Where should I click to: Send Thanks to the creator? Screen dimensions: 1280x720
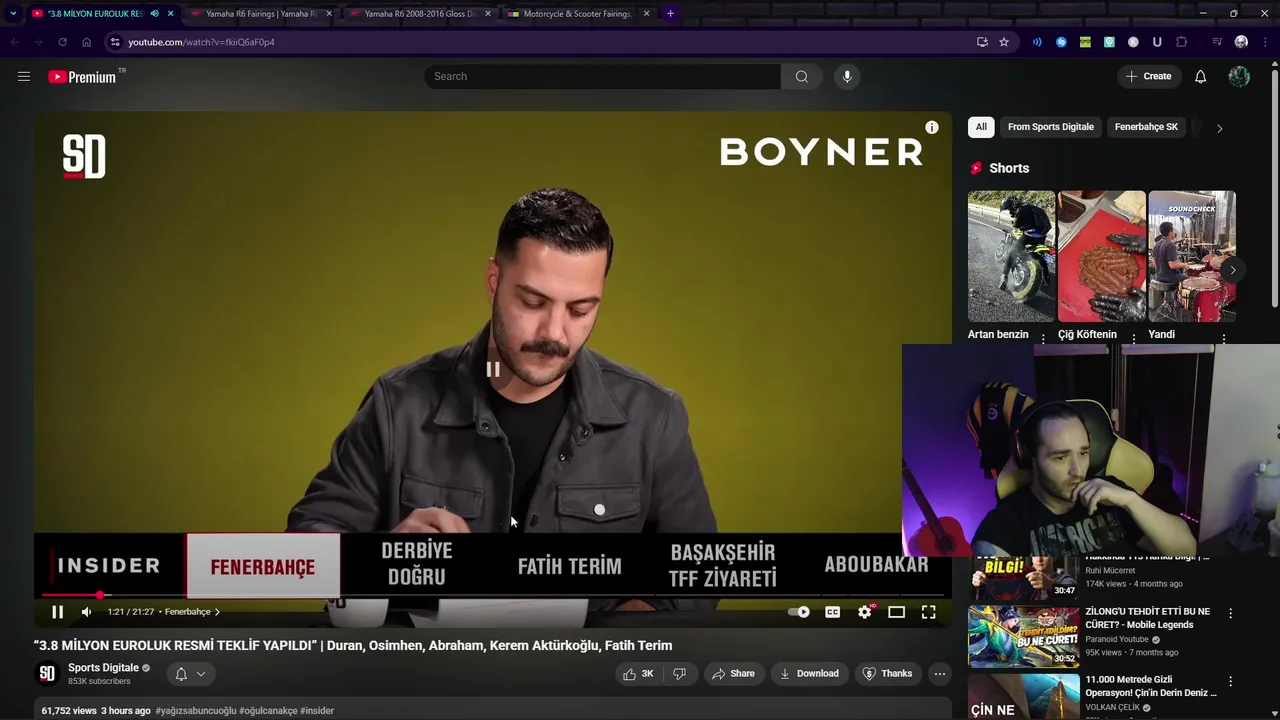(x=887, y=674)
